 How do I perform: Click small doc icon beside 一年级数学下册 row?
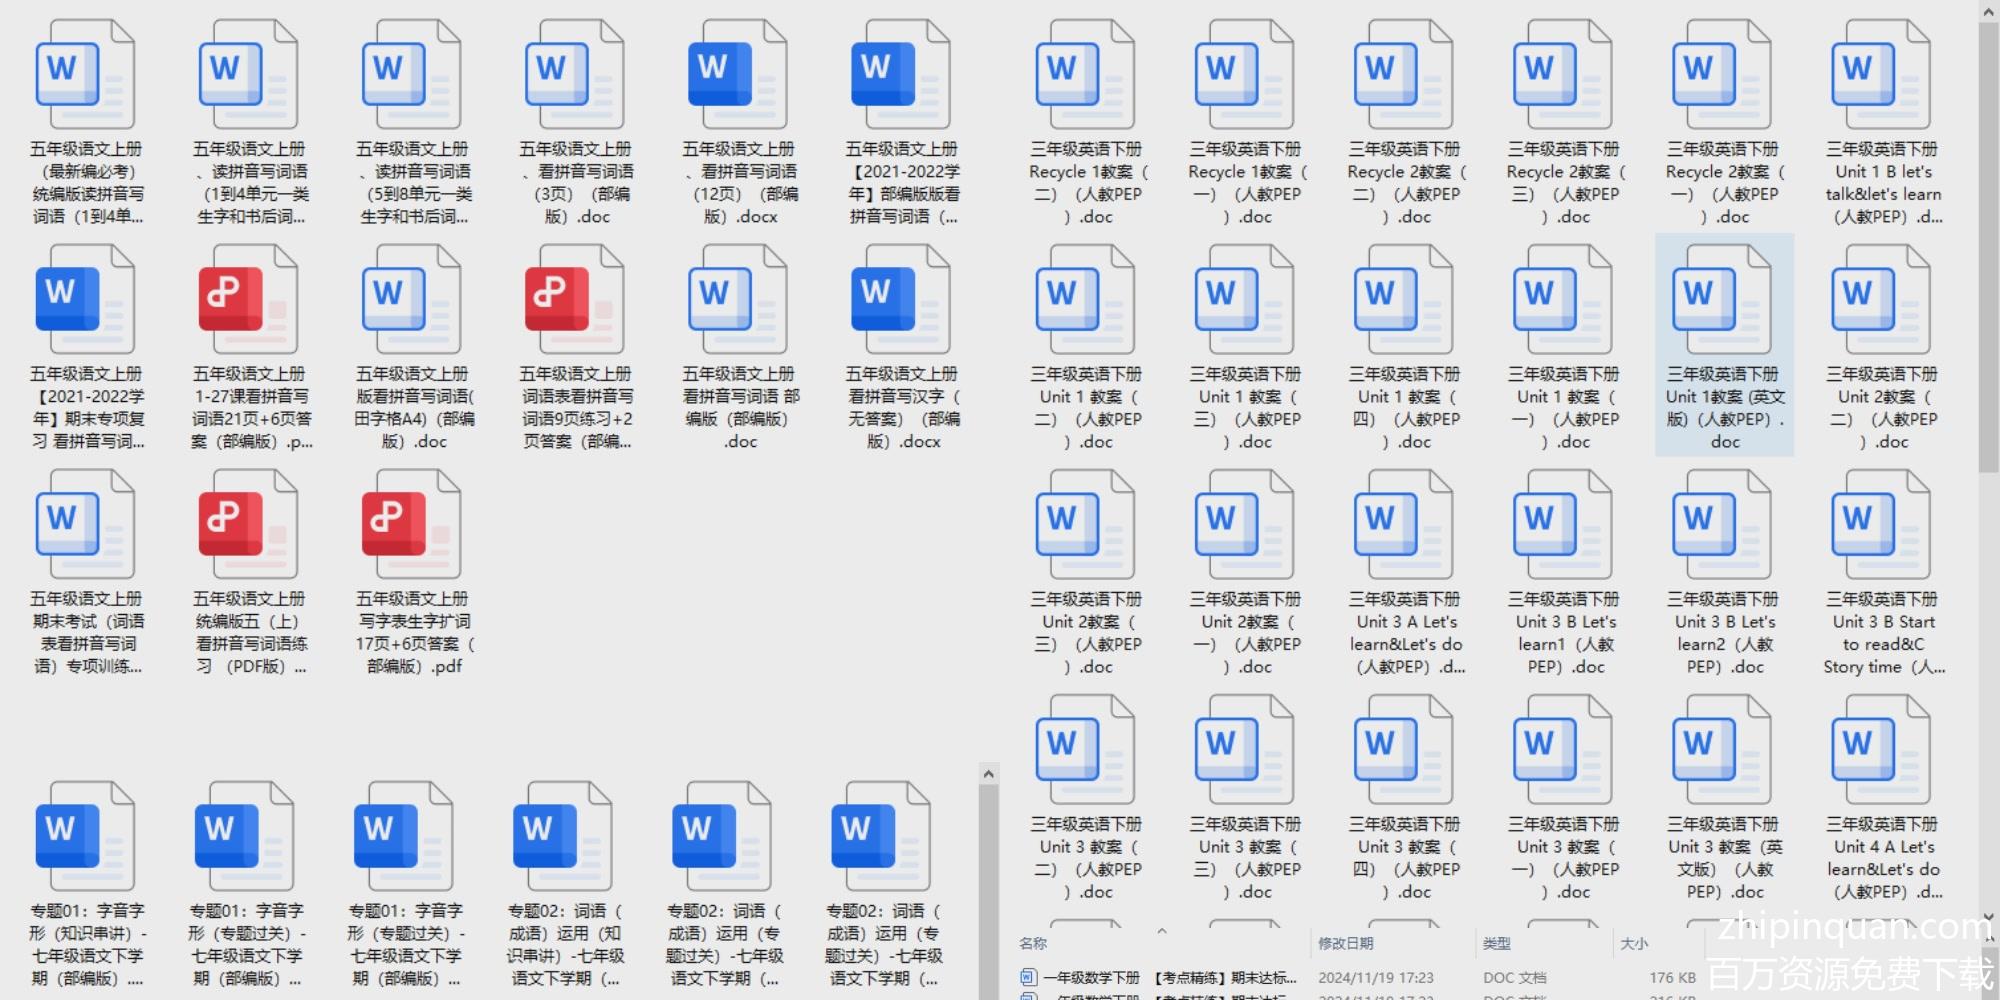pyautogui.click(x=1028, y=977)
